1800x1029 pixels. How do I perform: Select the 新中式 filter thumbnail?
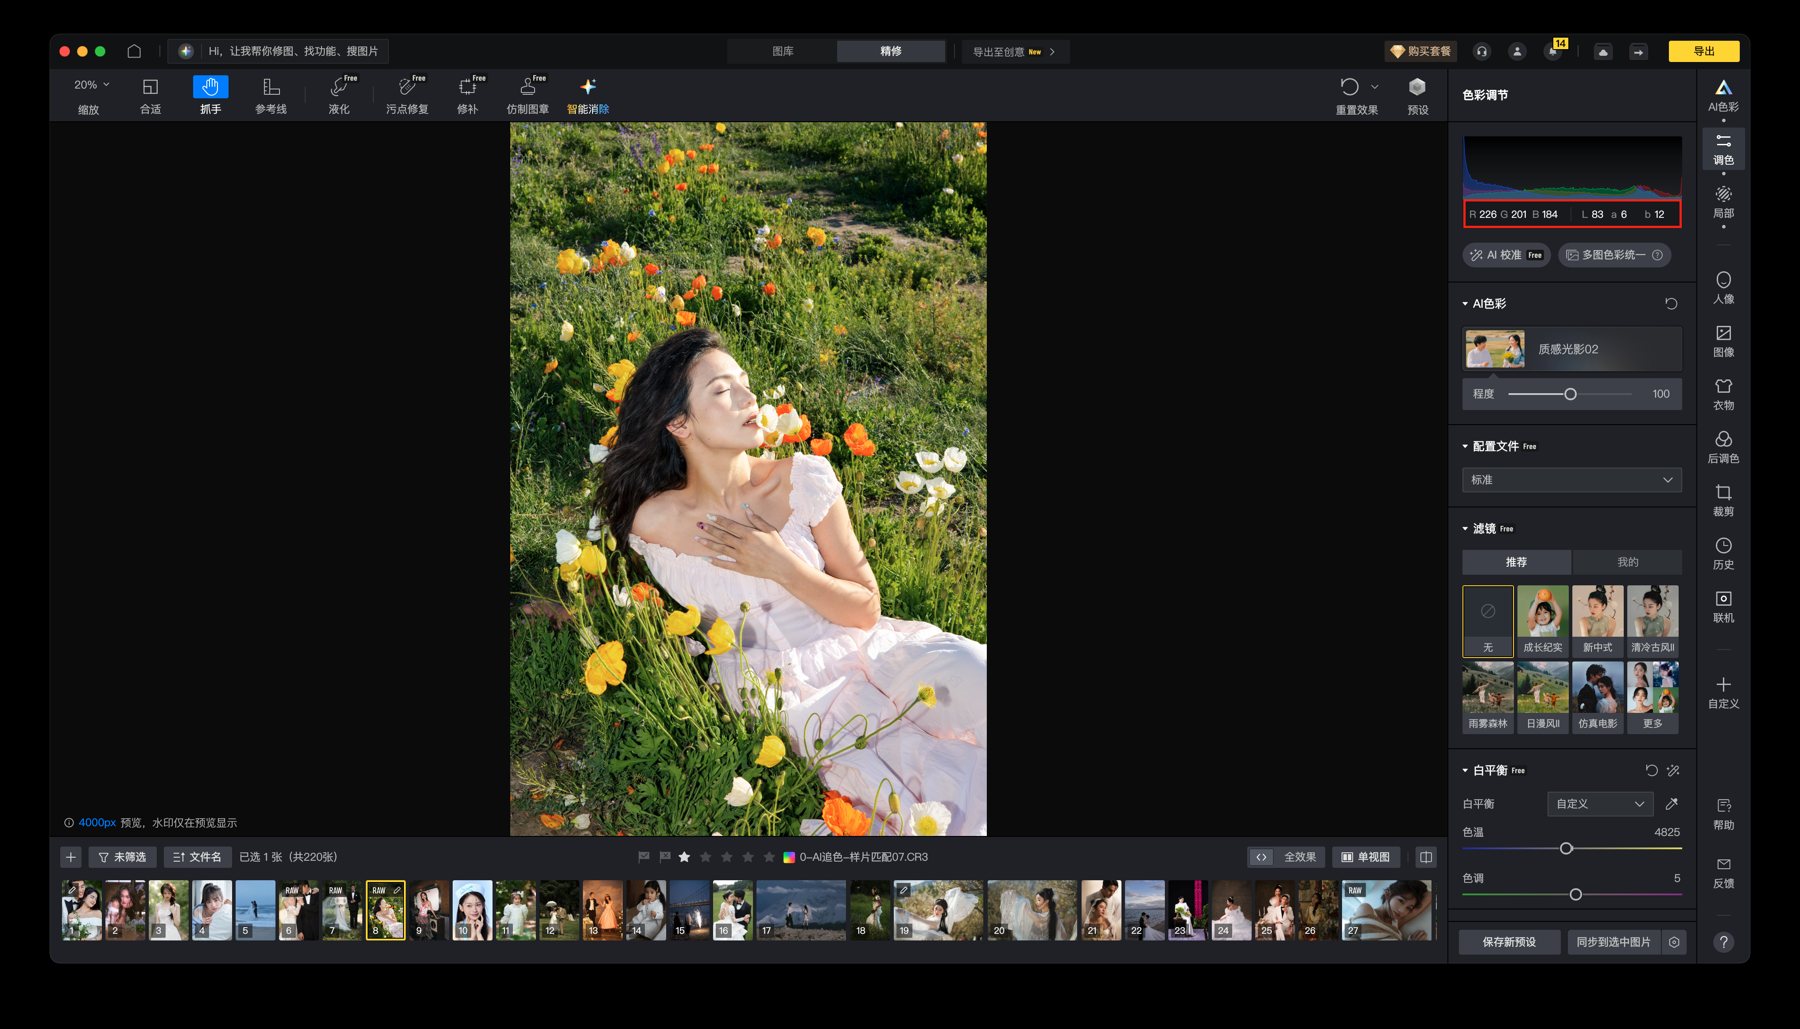pos(1597,620)
